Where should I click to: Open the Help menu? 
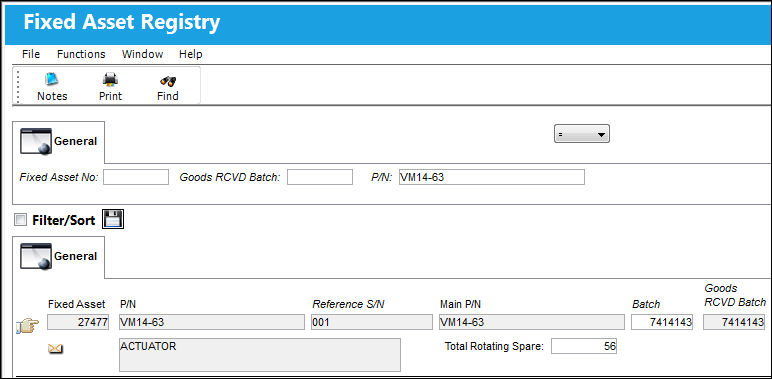click(191, 54)
